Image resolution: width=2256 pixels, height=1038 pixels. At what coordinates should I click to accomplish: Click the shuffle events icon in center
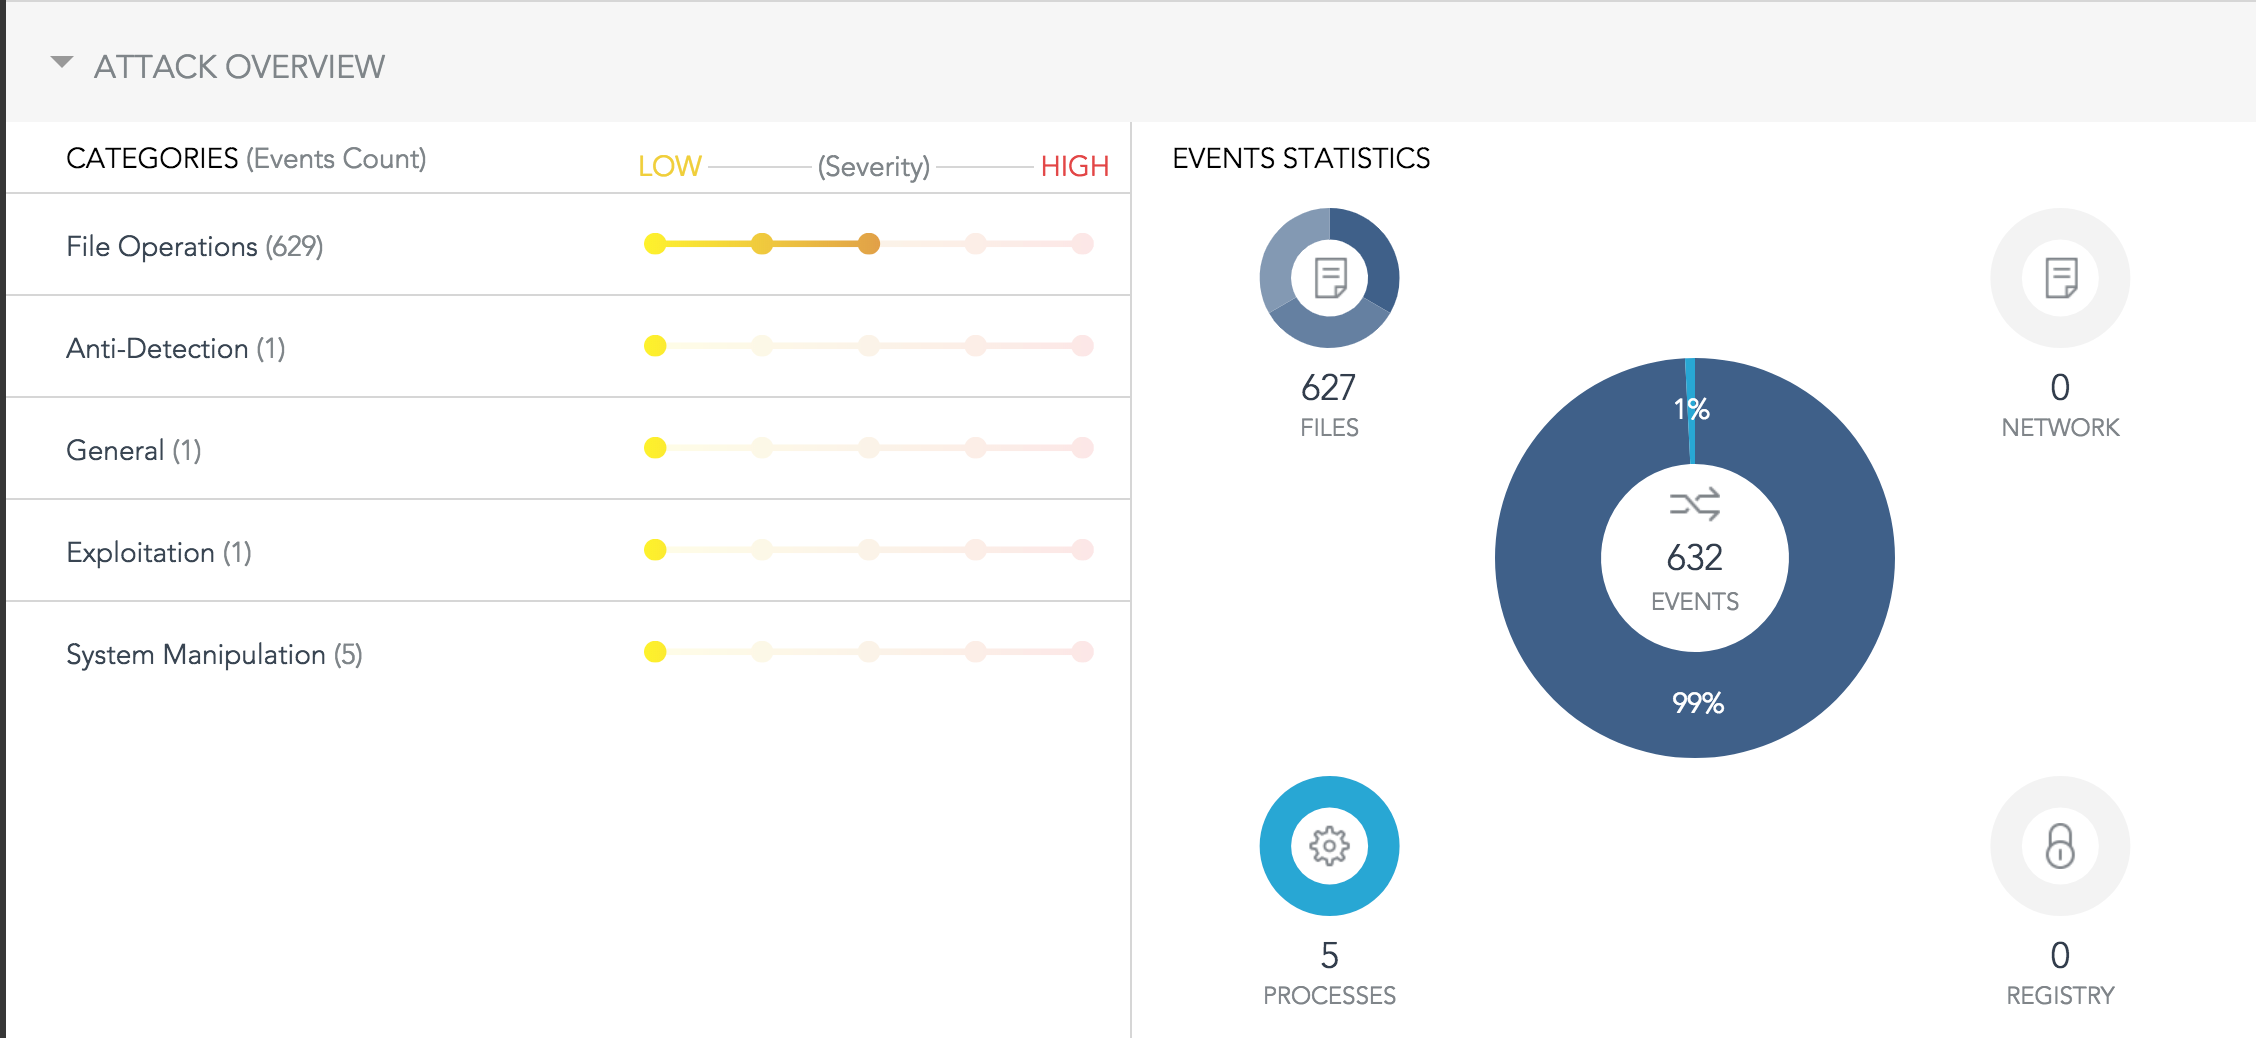(1695, 504)
